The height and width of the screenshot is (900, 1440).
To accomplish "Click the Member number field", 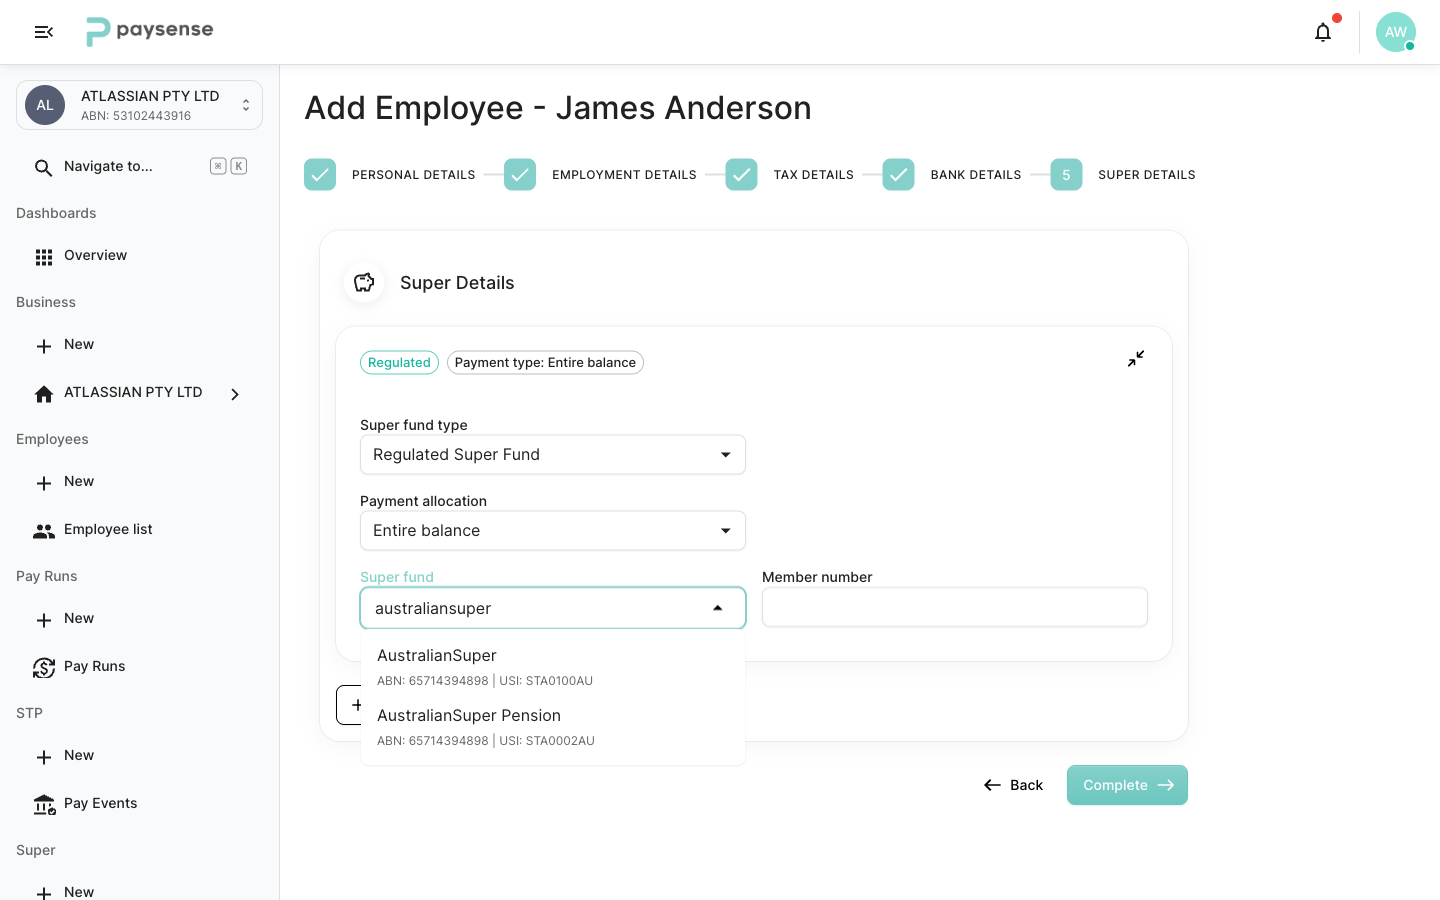I will pyautogui.click(x=955, y=607).
